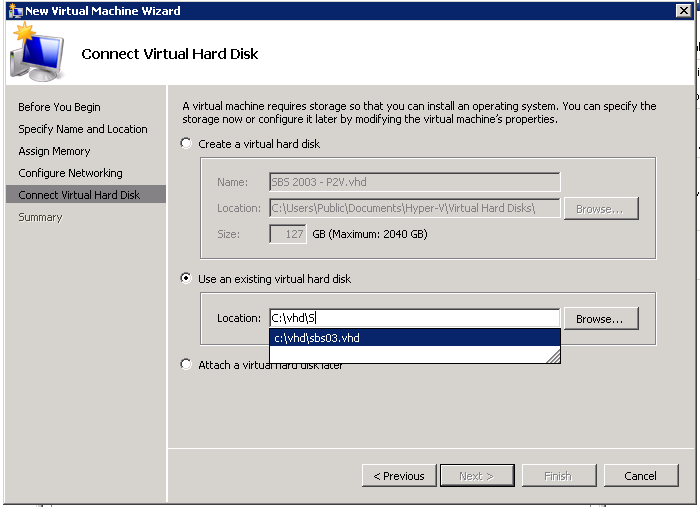
Task: Jump to Assign Memory step
Action: pos(54,151)
